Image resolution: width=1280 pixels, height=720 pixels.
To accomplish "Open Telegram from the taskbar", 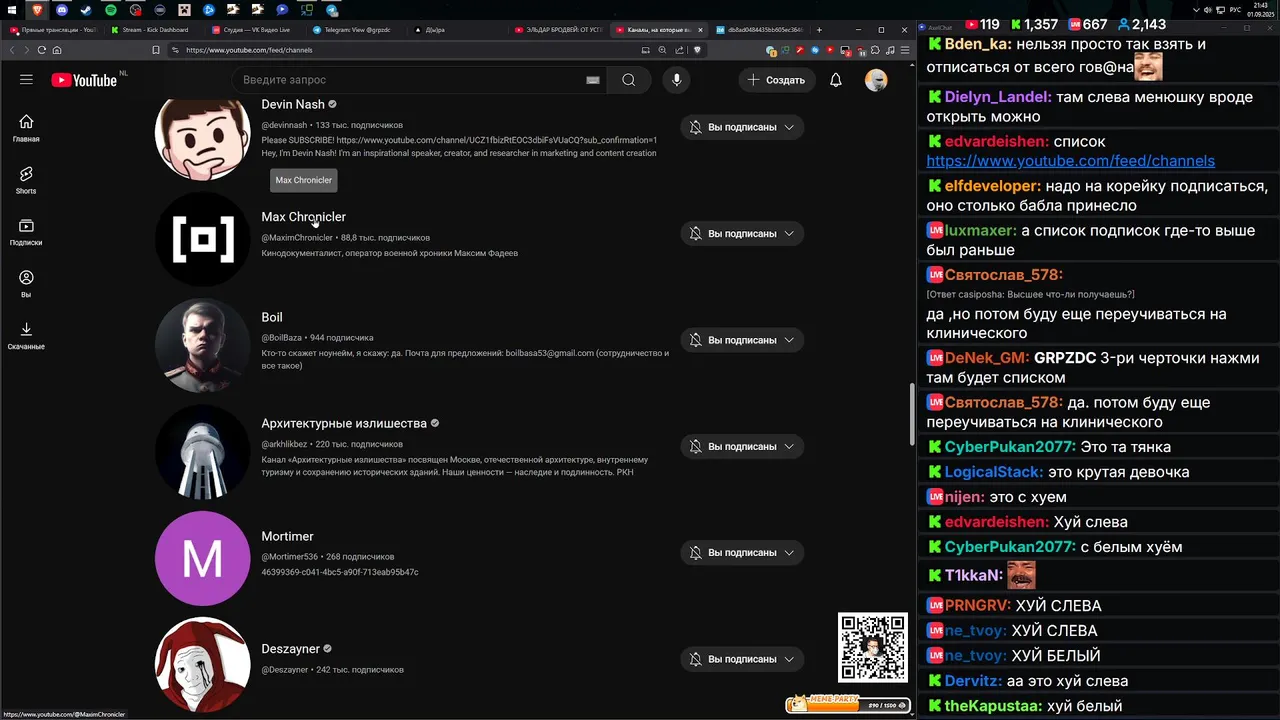I will (332, 9).
